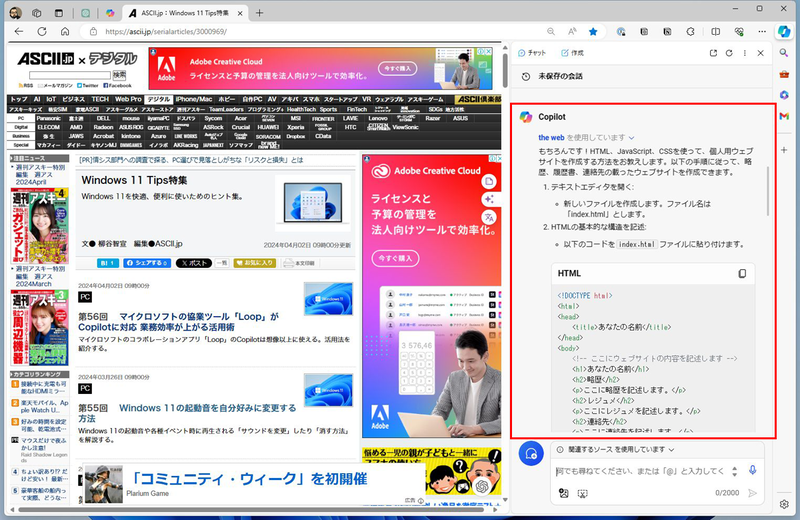Start a new Copilot topic
800x520 pixels.
(x=533, y=453)
